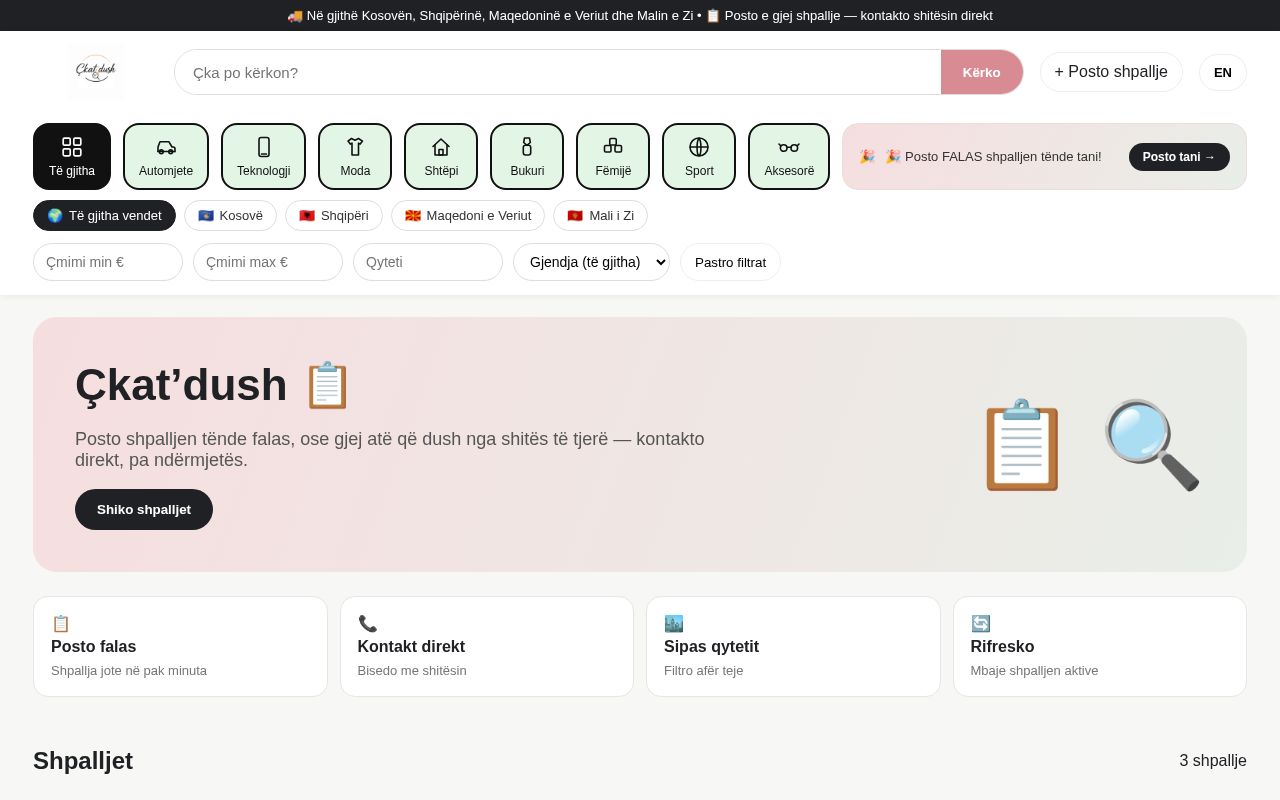Open the Gjendja condition dropdown
Viewport: 1280px width, 800px height.
pyautogui.click(x=591, y=262)
